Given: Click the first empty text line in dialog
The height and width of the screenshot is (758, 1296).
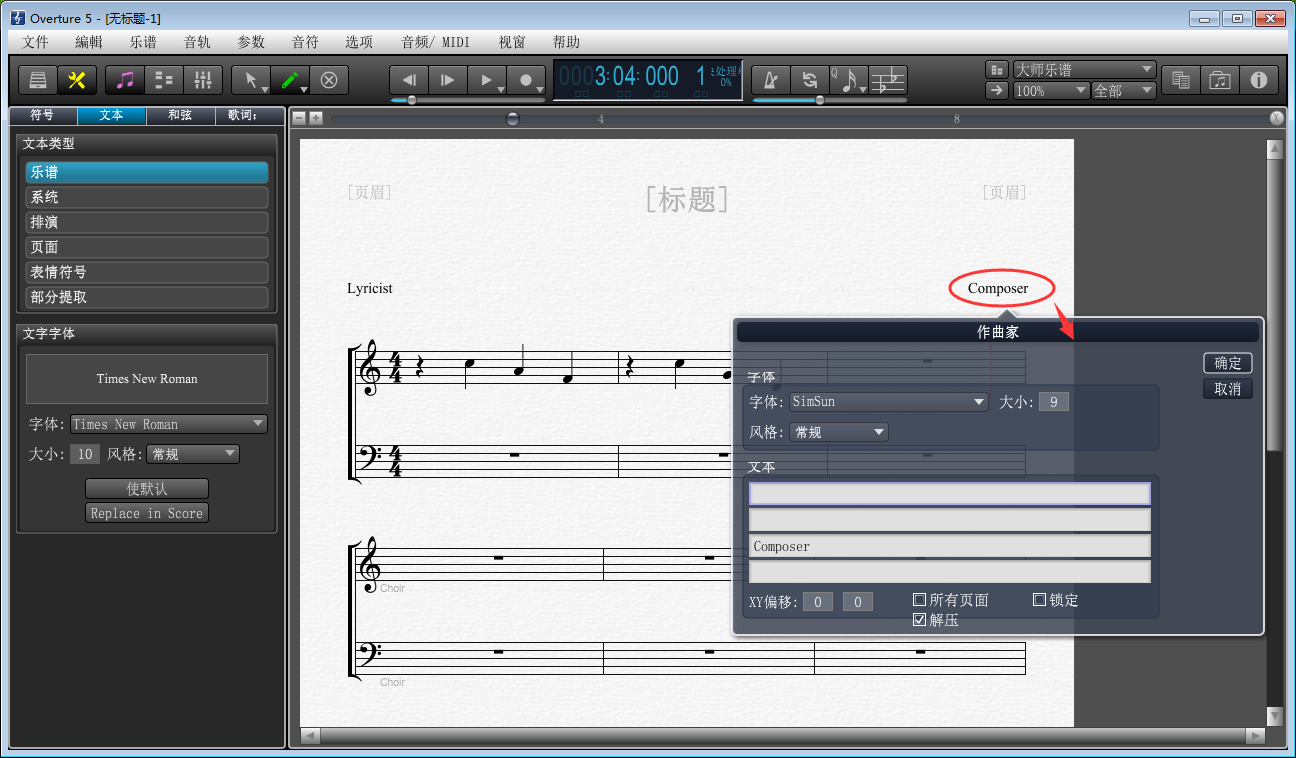Looking at the screenshot, I should point(950,494).
